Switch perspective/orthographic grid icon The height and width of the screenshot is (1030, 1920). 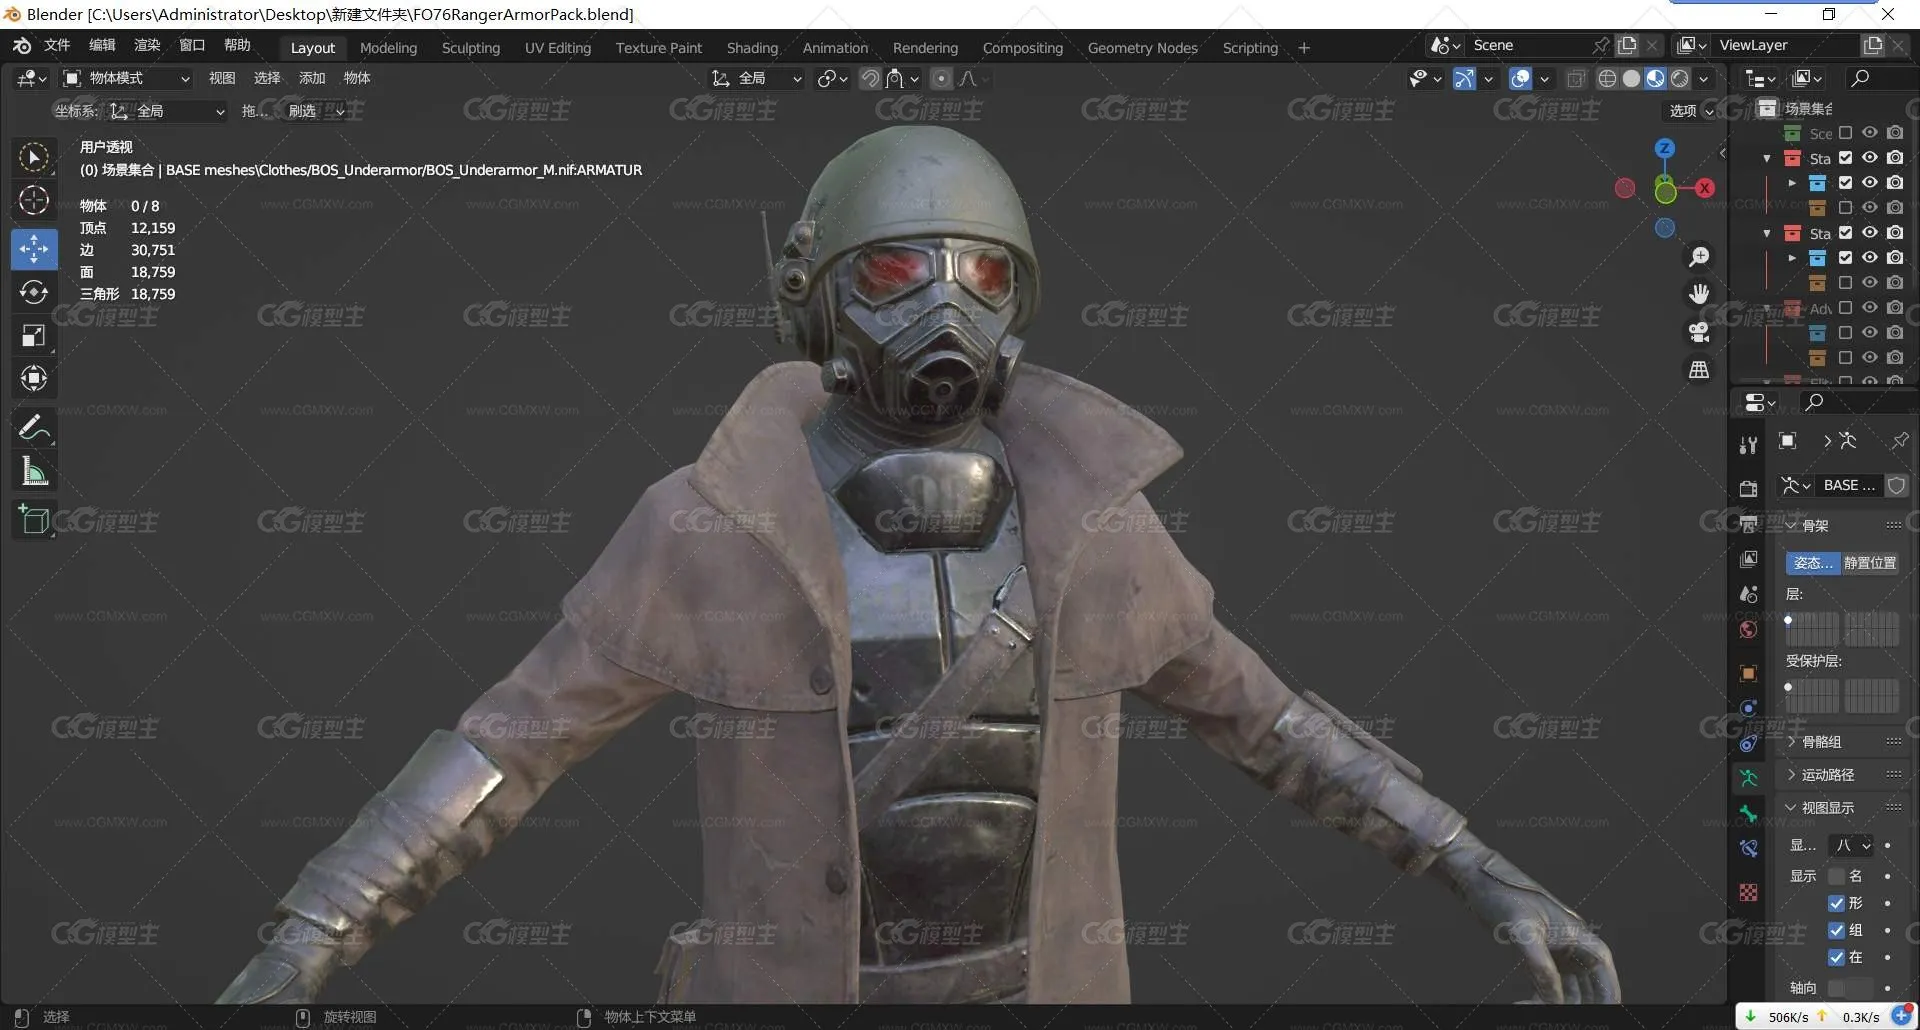(1699, 370)
